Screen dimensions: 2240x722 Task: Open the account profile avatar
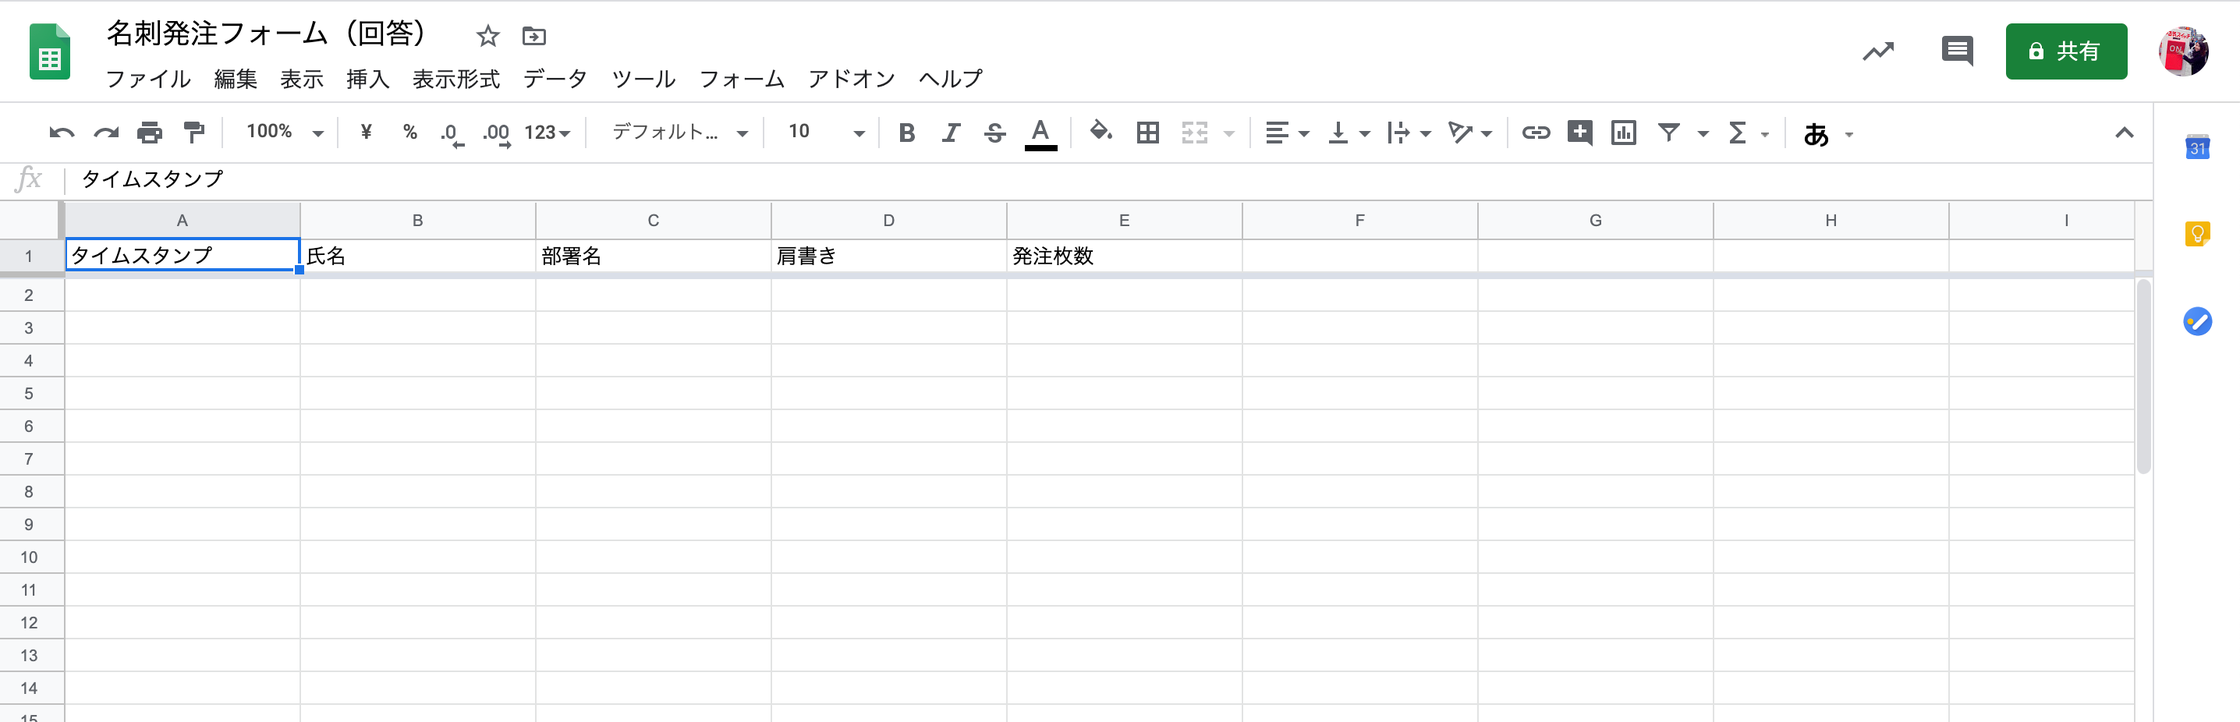tap(2183, 51)
